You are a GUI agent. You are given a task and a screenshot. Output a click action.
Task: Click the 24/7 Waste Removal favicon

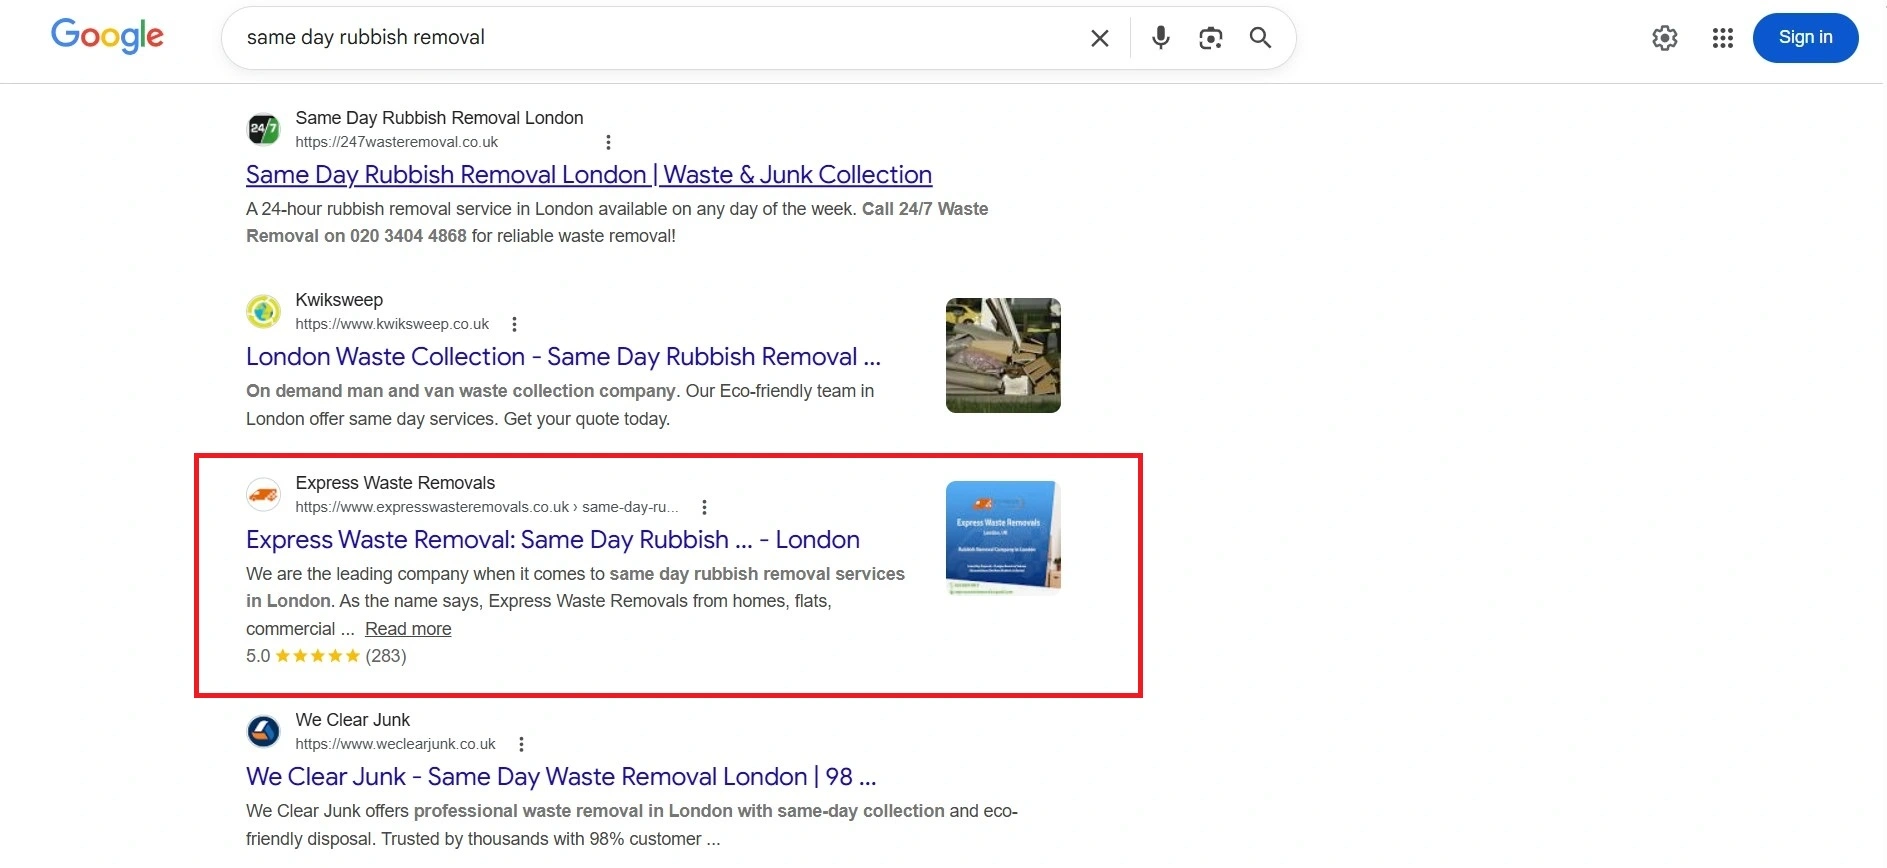pyautogui.click(x=264, y=129)
